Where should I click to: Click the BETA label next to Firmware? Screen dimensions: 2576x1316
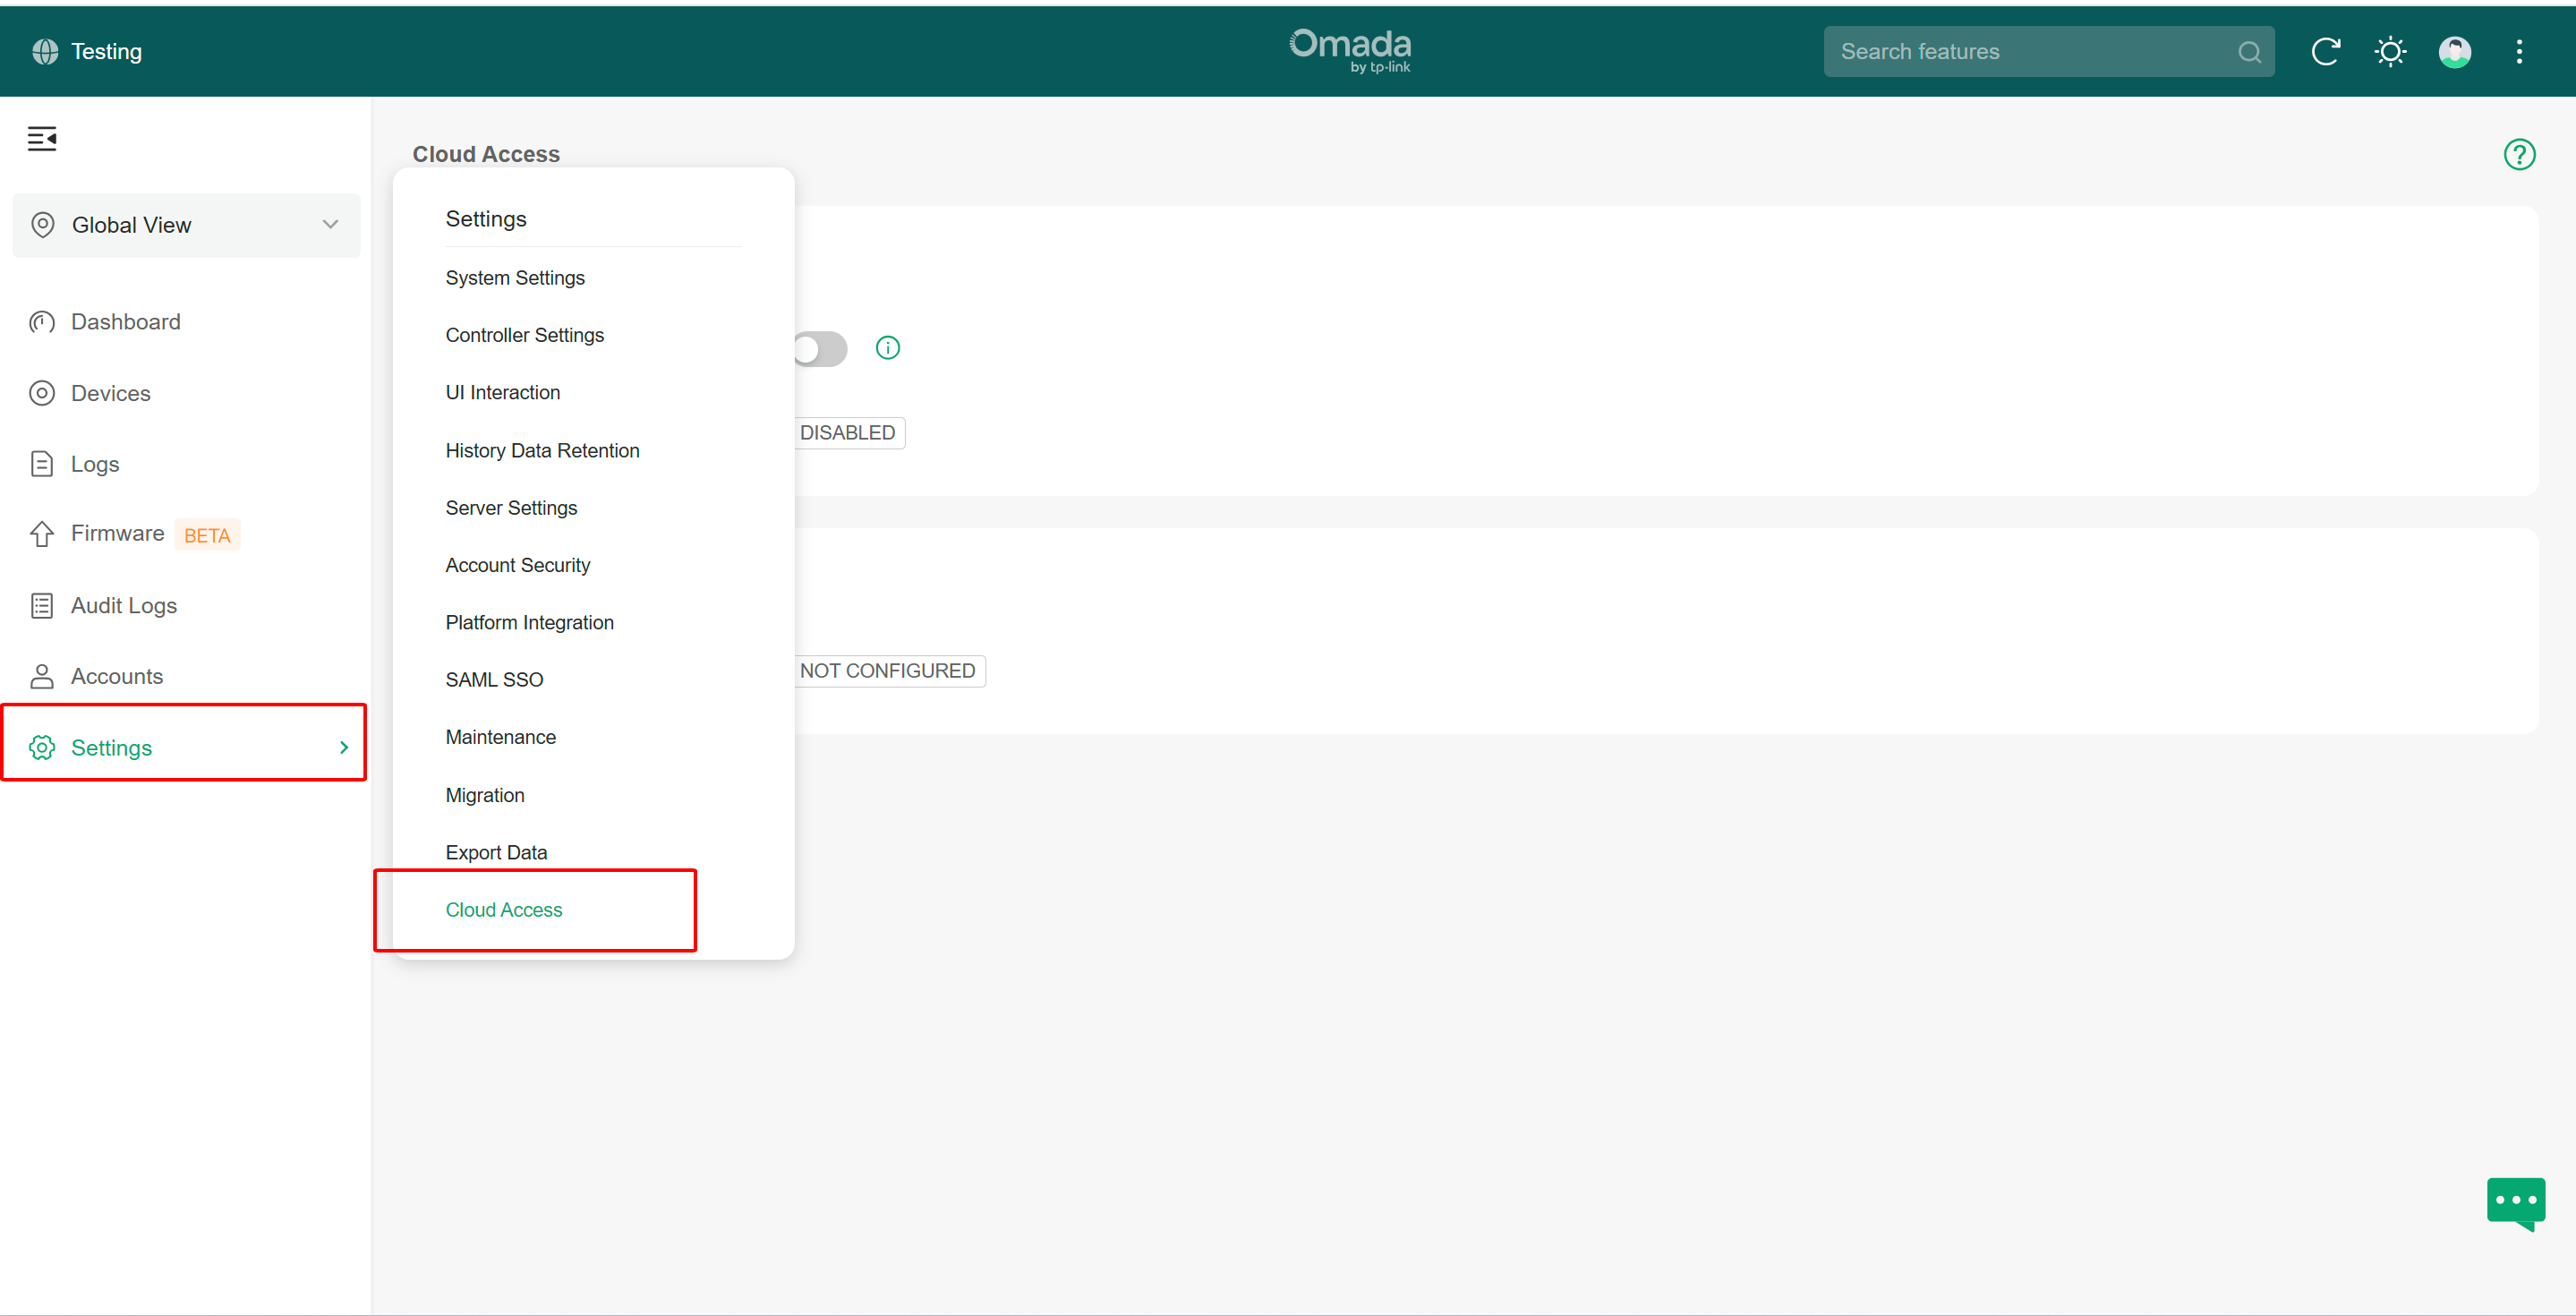[x=207, y=535]
